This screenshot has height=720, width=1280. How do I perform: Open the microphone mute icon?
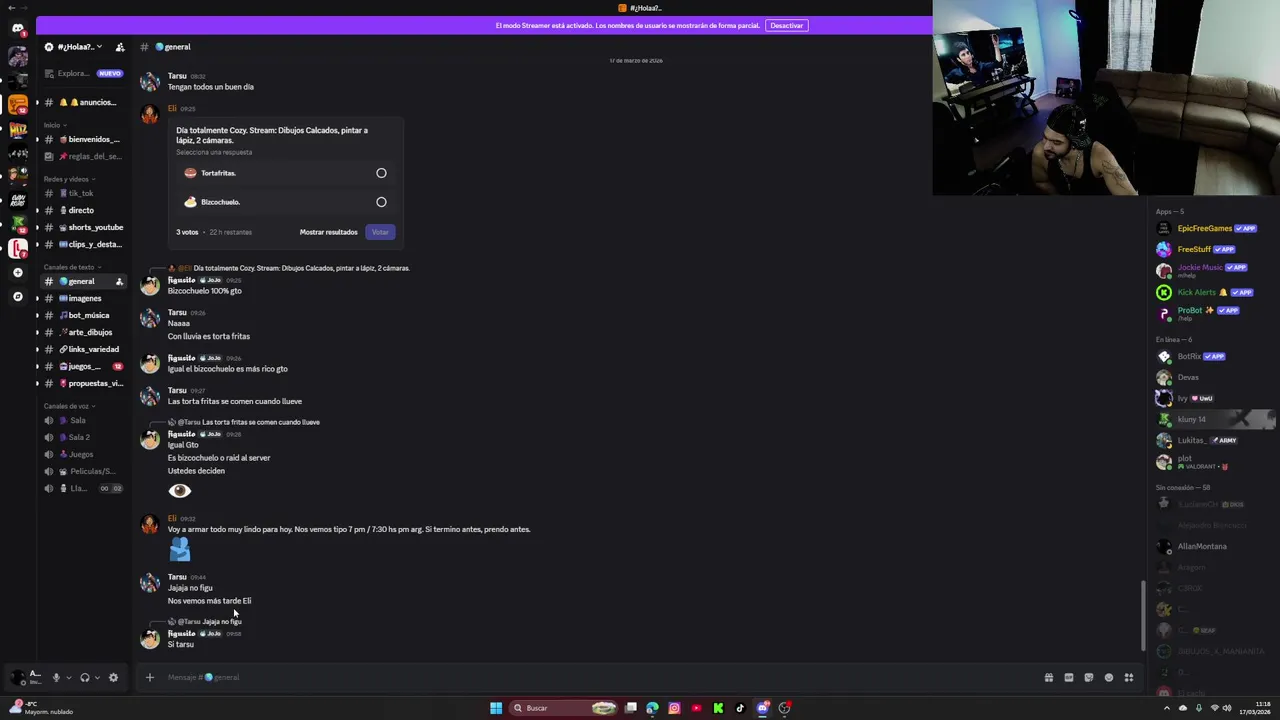[x=56, y=678]
